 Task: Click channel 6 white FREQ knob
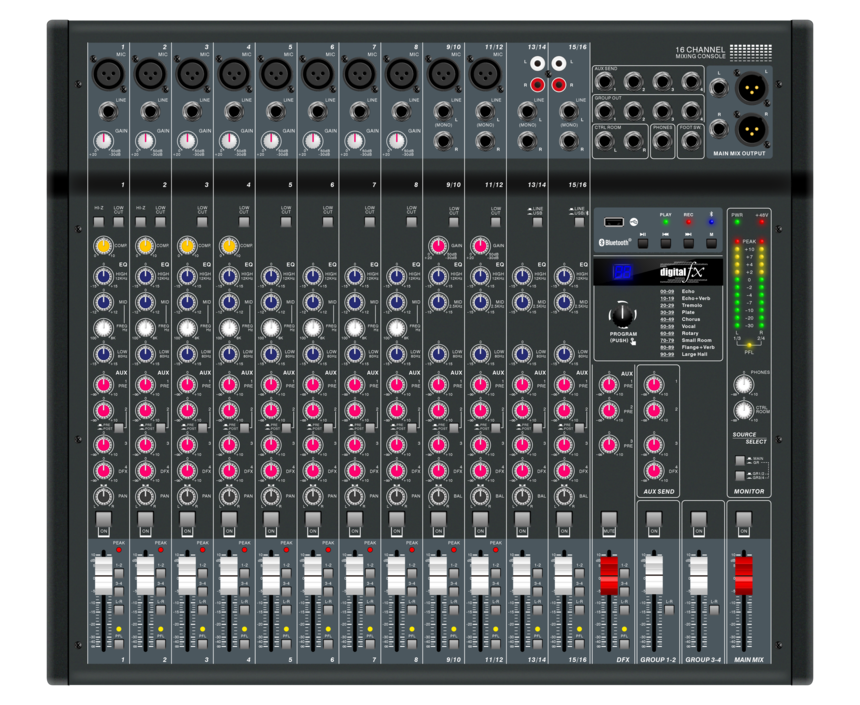(313, 328)
